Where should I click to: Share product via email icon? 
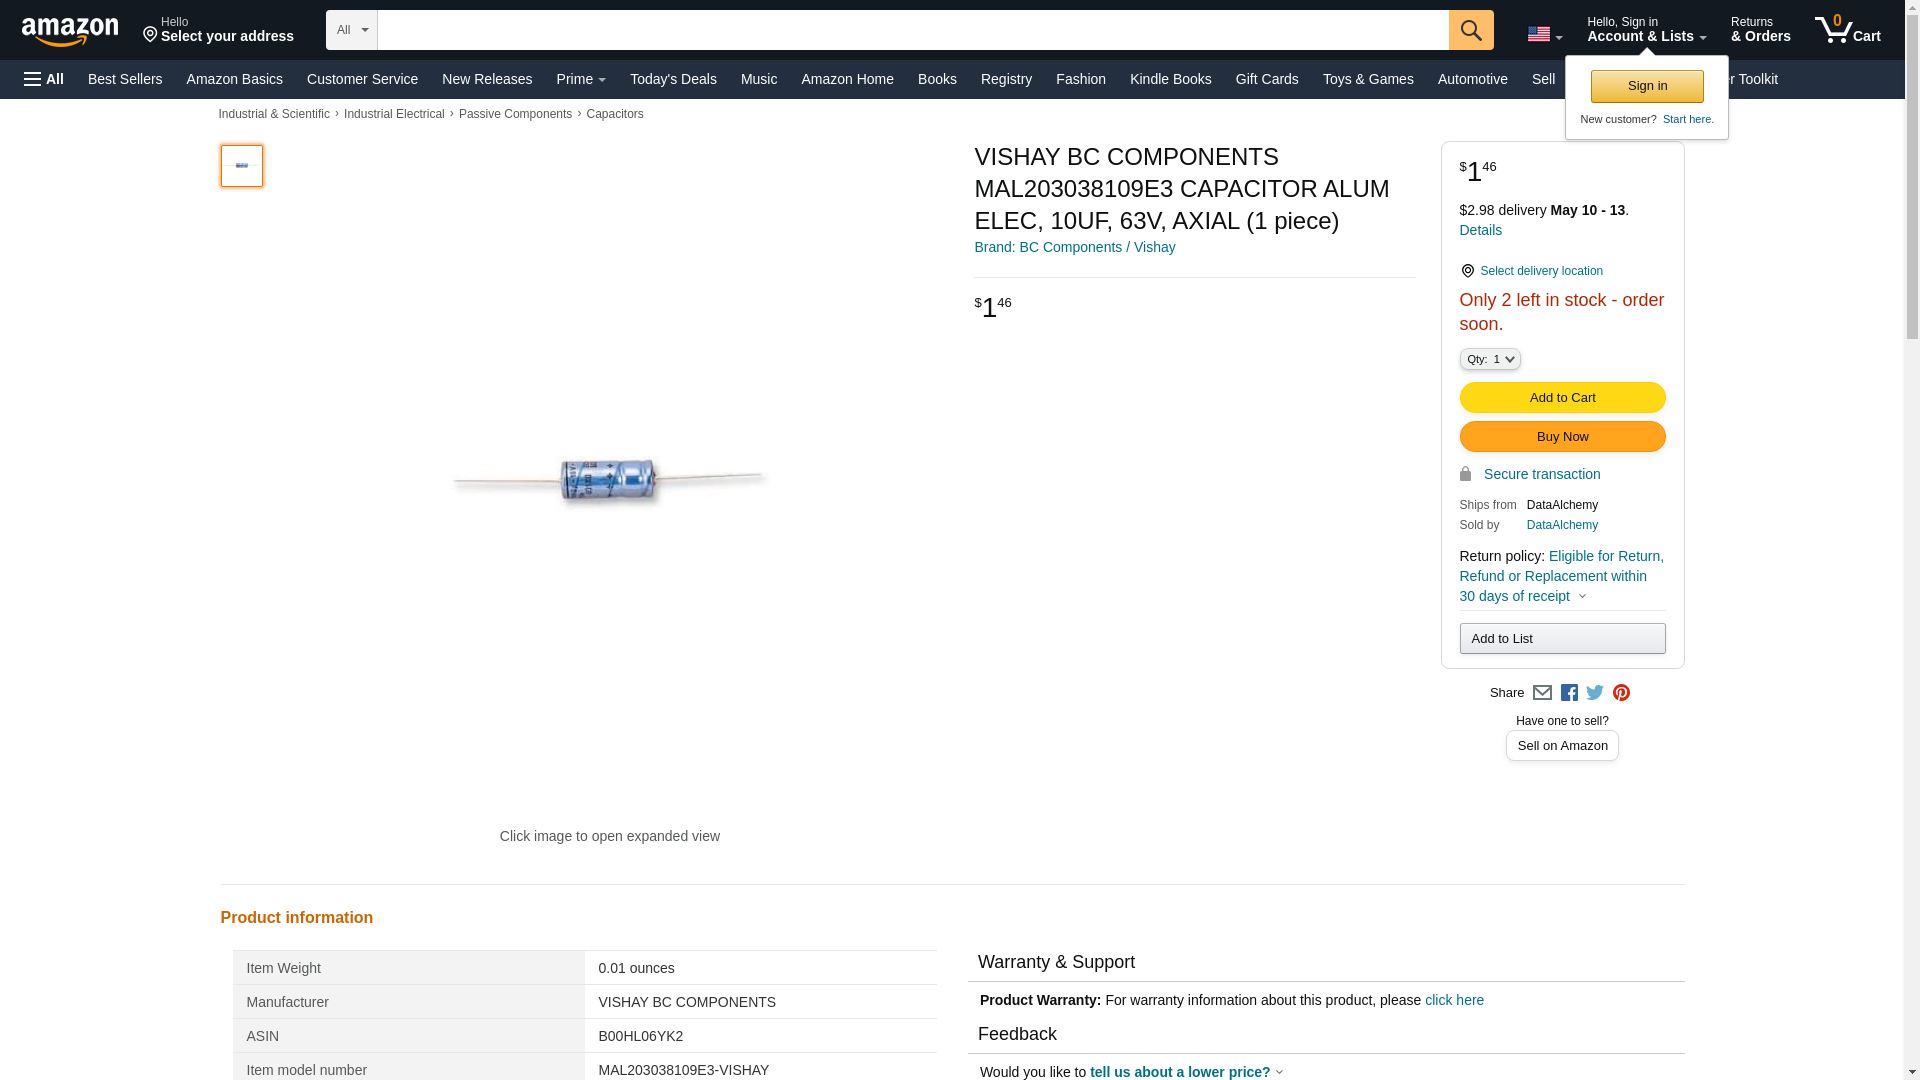(x=1542, y=693)
